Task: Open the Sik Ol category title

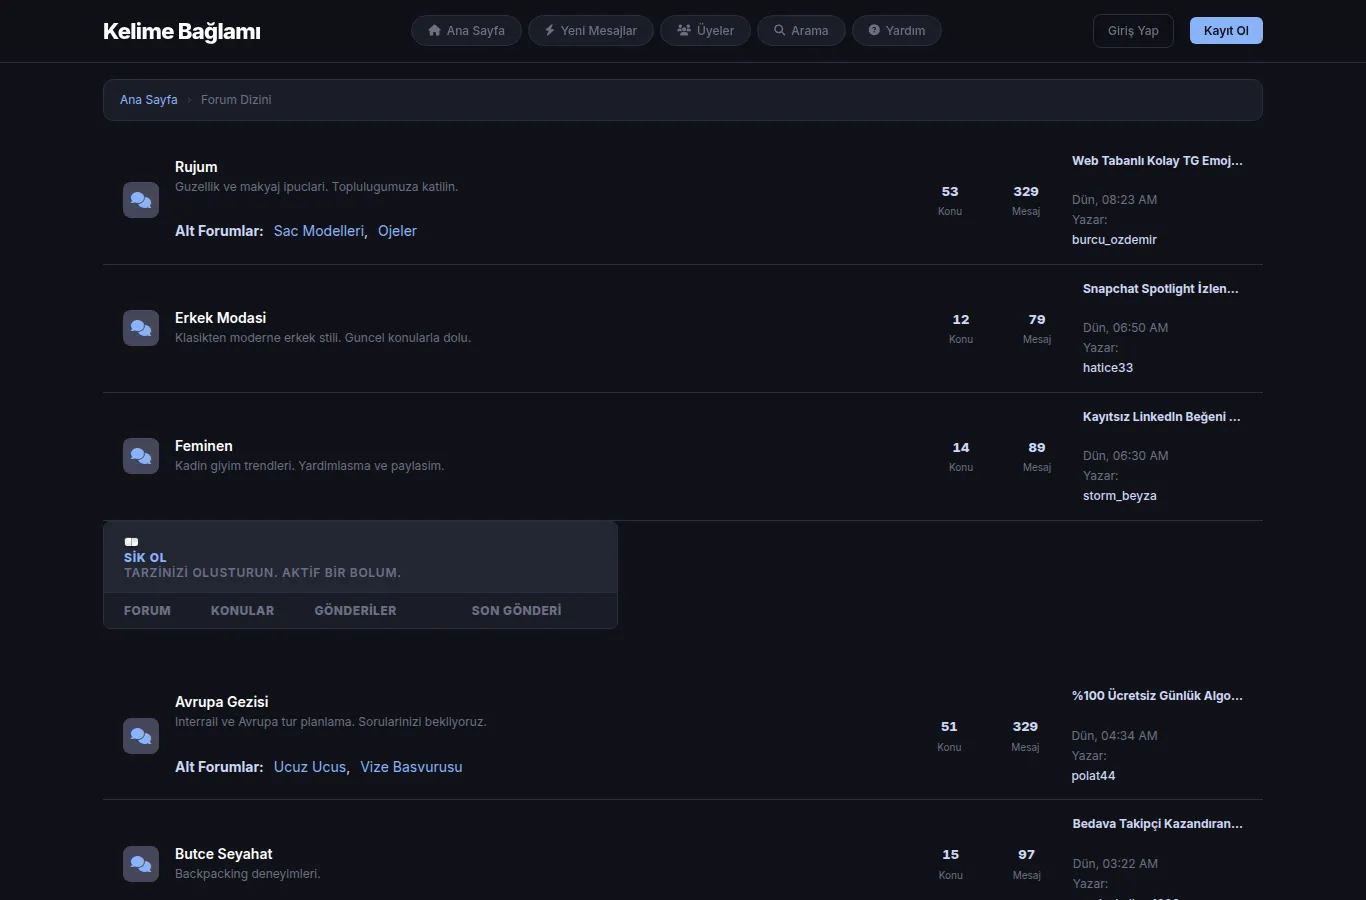Action: 145,558
